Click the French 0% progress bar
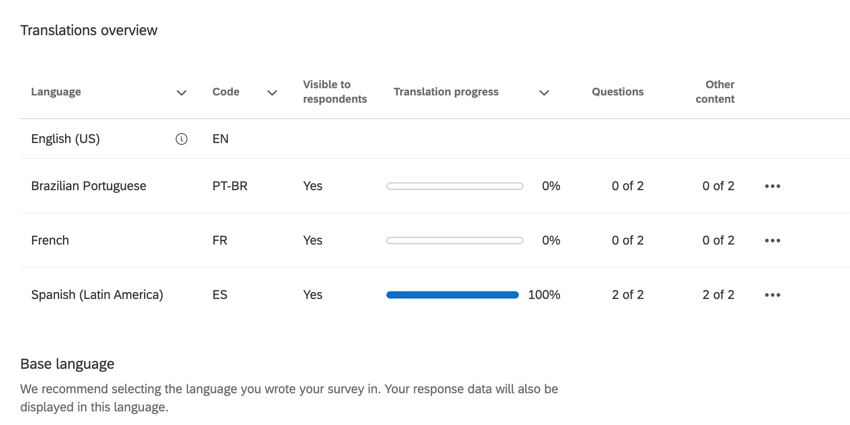850x425 pixels. (x=454, y=240)
